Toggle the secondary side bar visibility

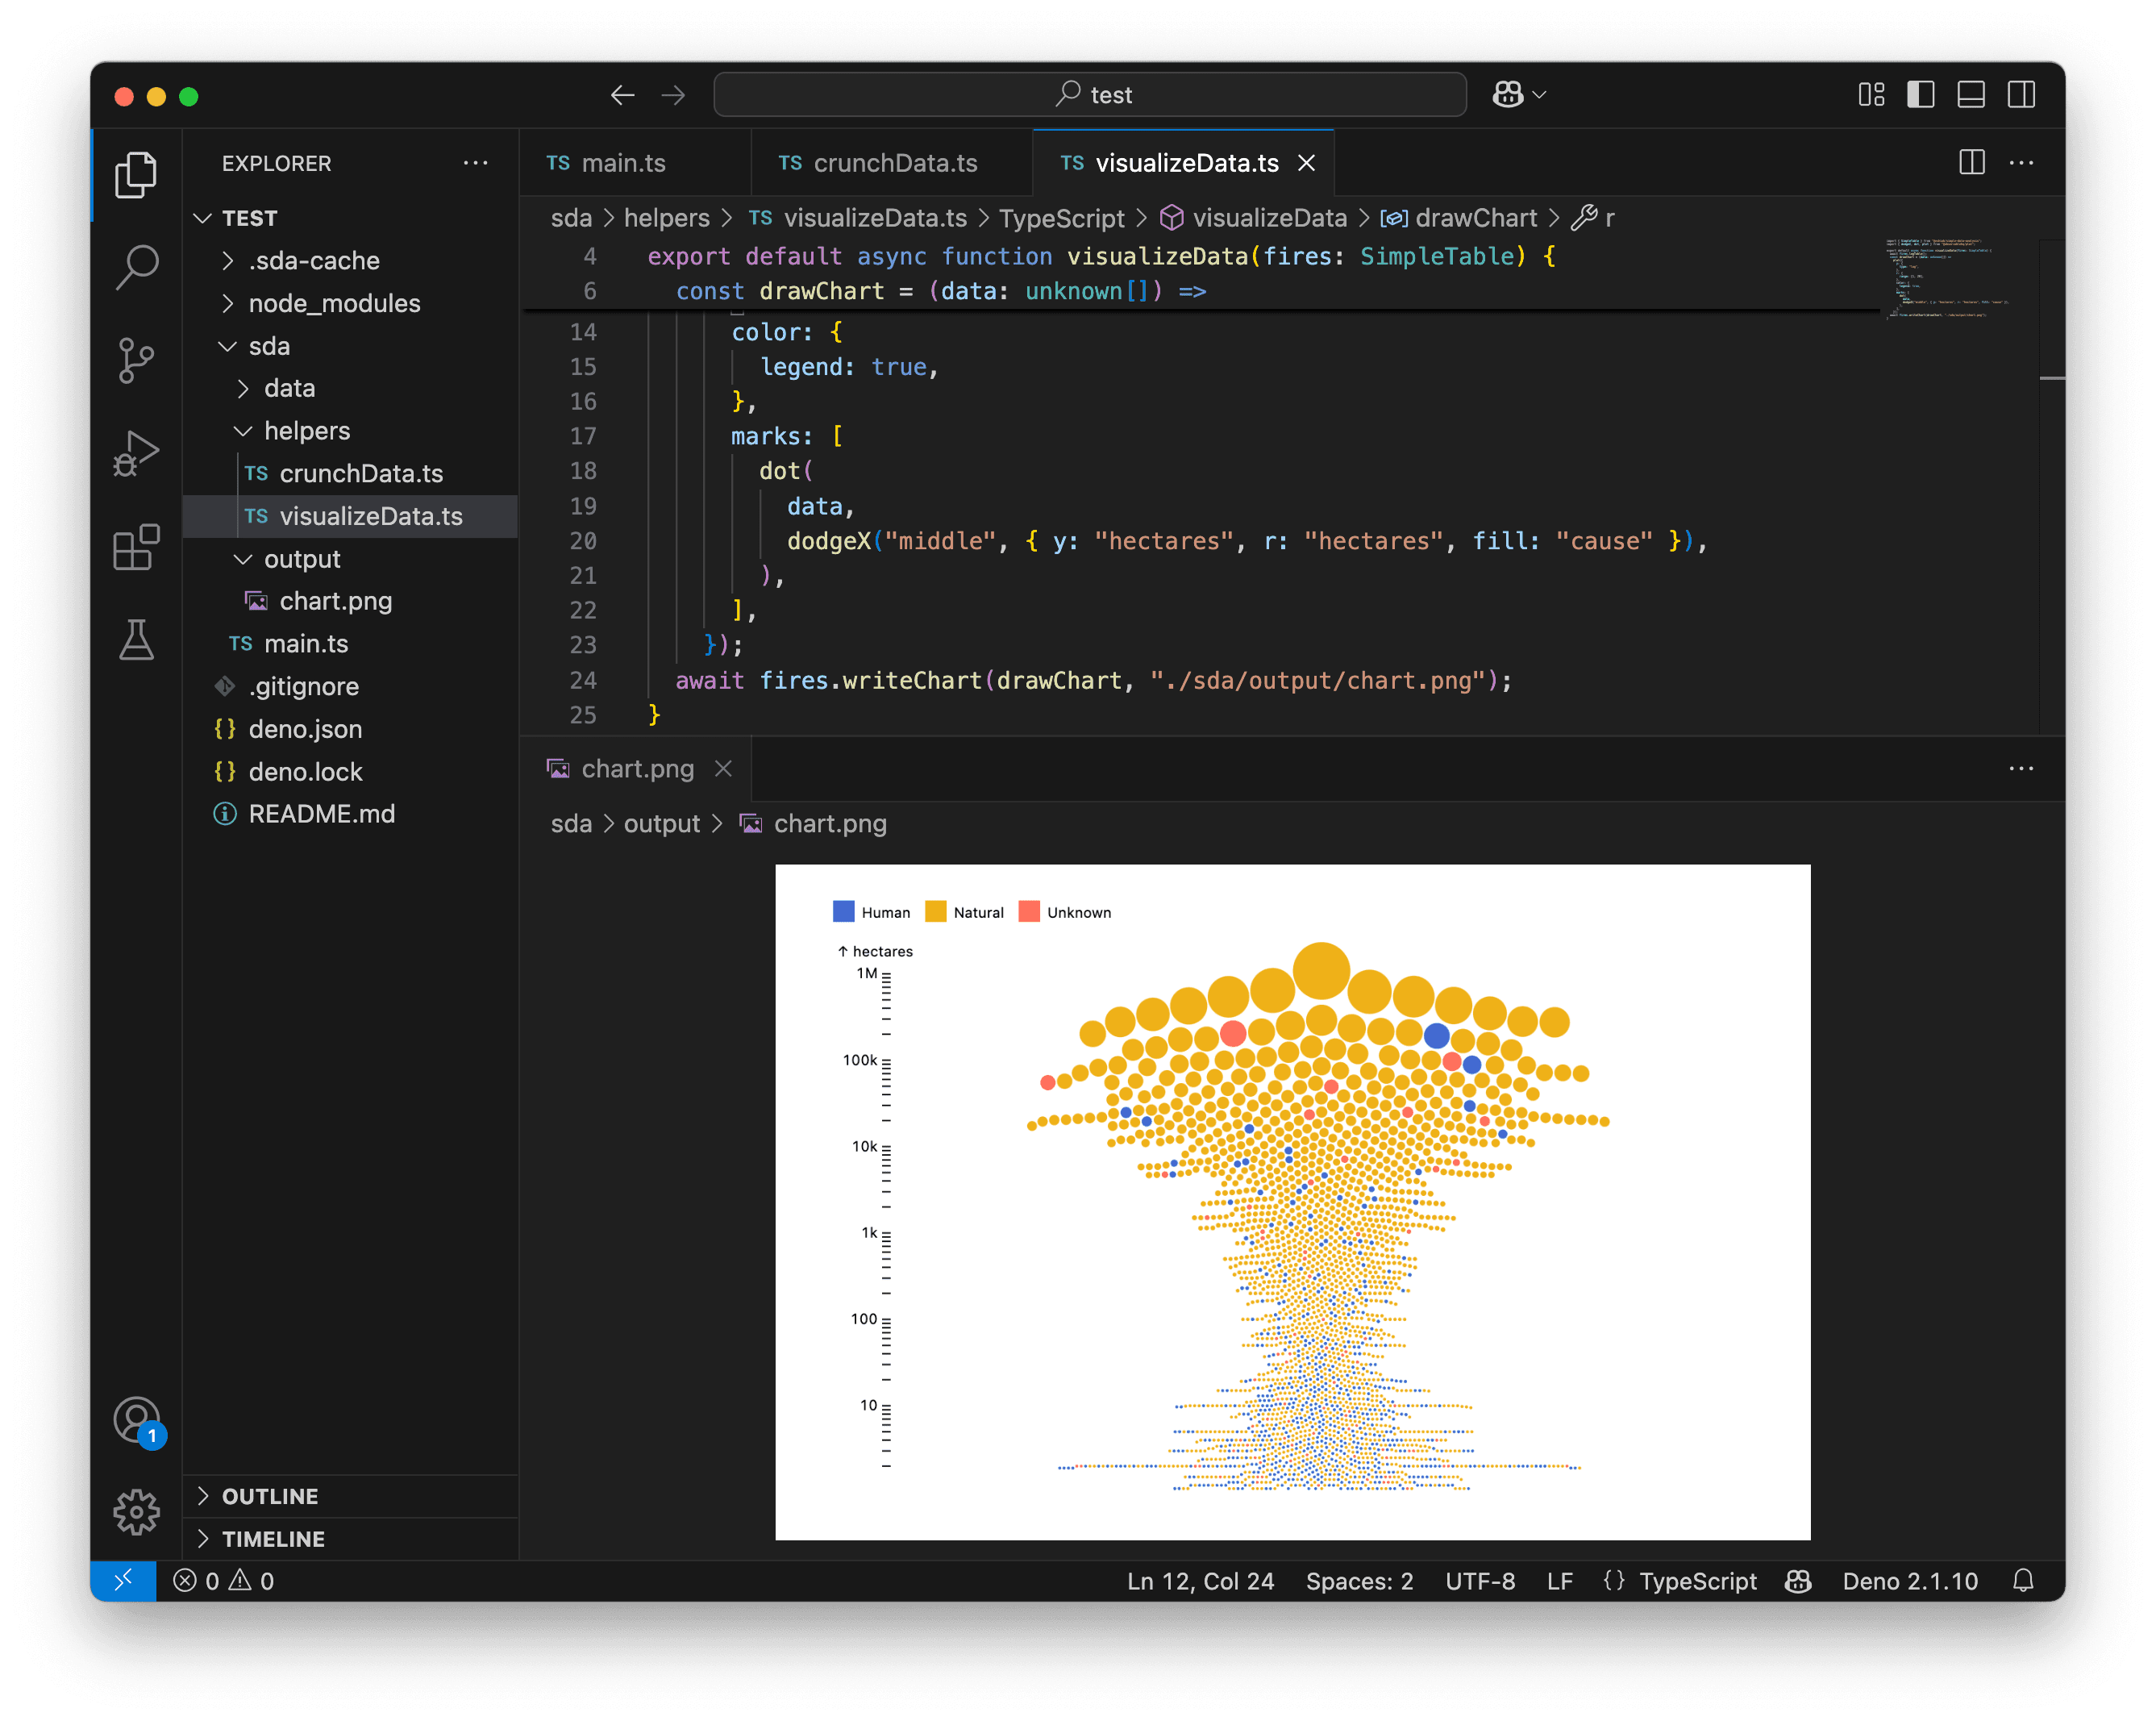(x=2021, y=95)
